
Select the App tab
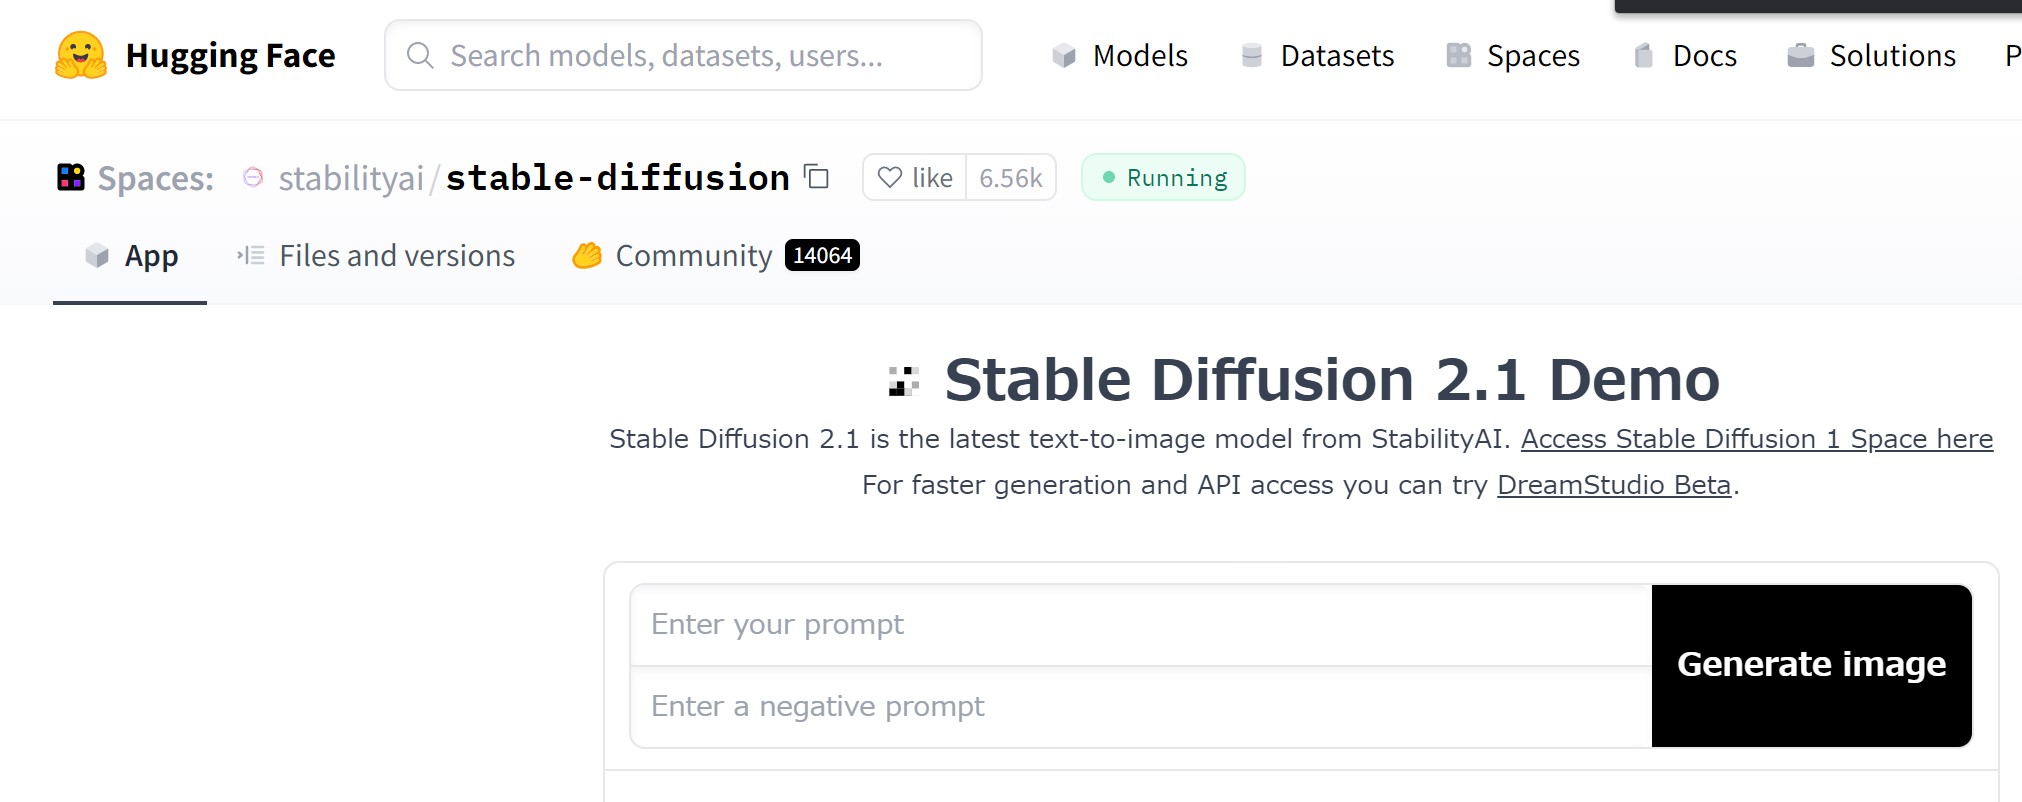[131, 256]
